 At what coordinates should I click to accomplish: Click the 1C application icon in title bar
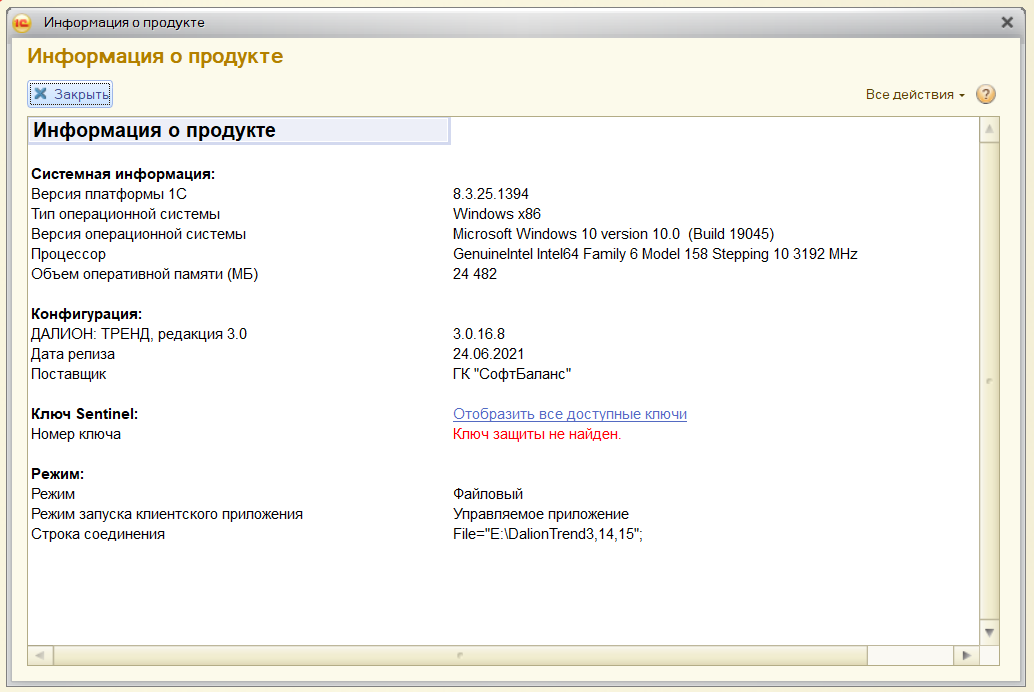click(x=22, y=22)
